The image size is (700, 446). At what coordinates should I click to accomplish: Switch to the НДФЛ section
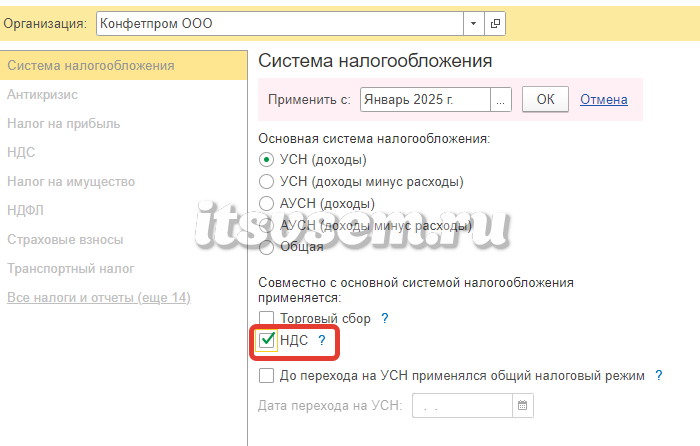pos(25,210)
